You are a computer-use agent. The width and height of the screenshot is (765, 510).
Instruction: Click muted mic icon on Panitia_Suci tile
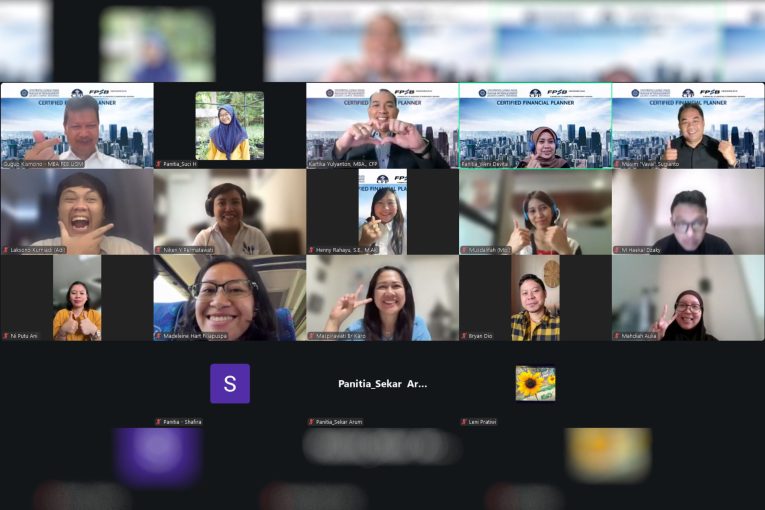(x=158, y=164)
